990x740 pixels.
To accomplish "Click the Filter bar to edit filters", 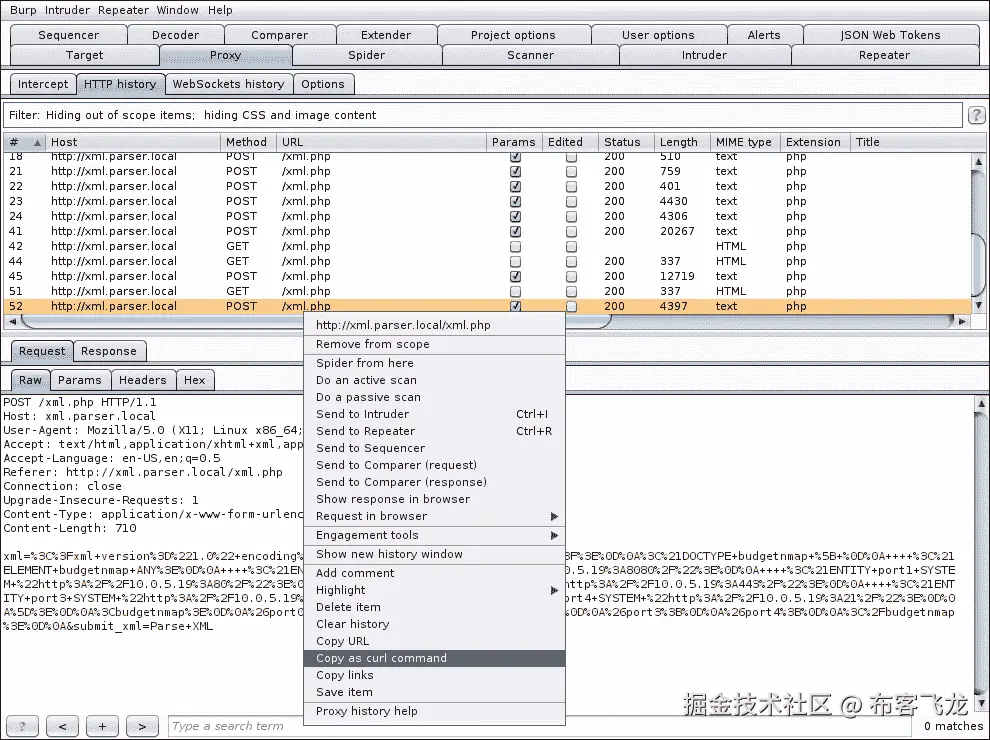I will (483, 115).
